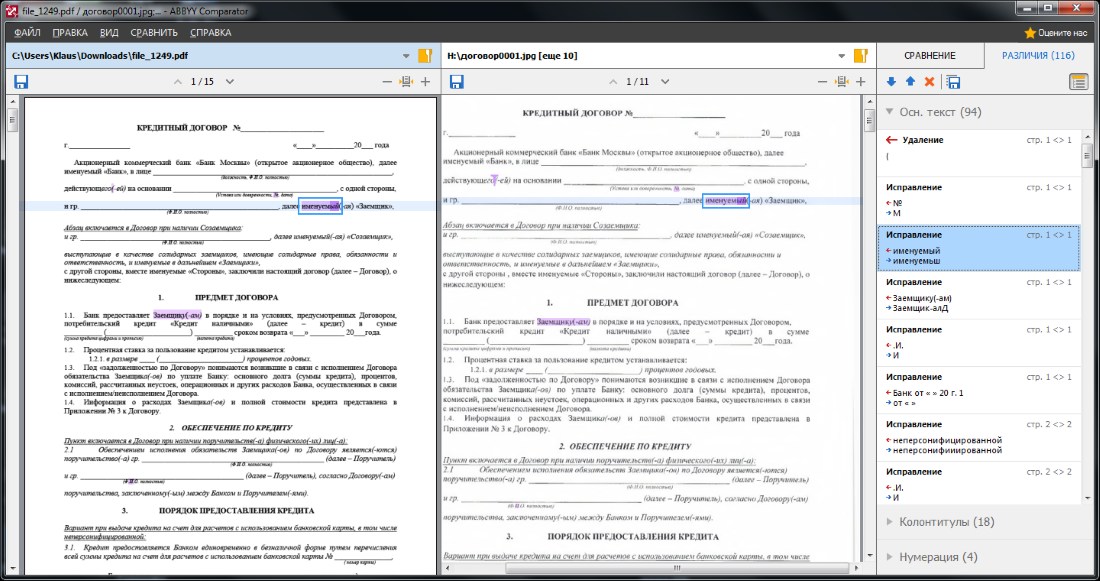Viewport: 1100px width, 581px height.
Task: Open the right document path dropdown
Action: pos(842,56)
